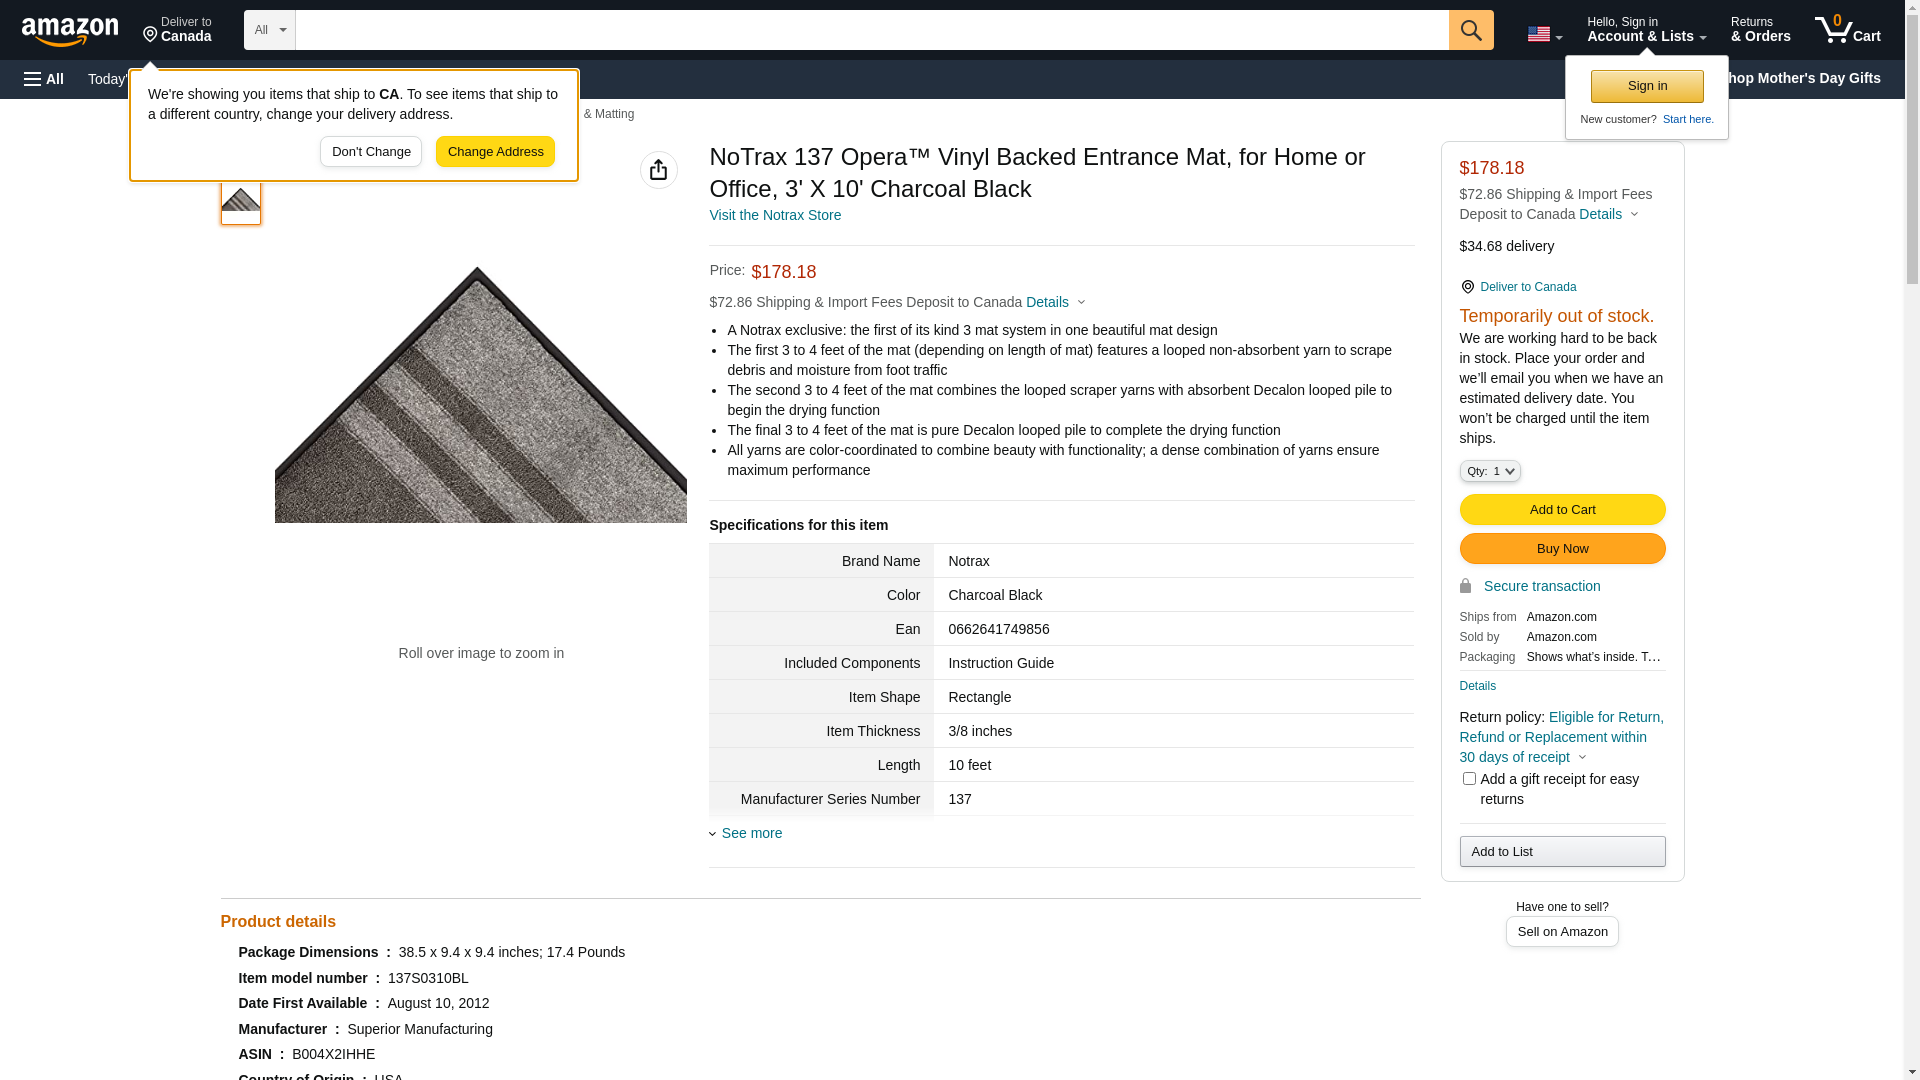Open the All hamburger menu
This screenshot has height=1080, width=1920.
tap(44, 79)
